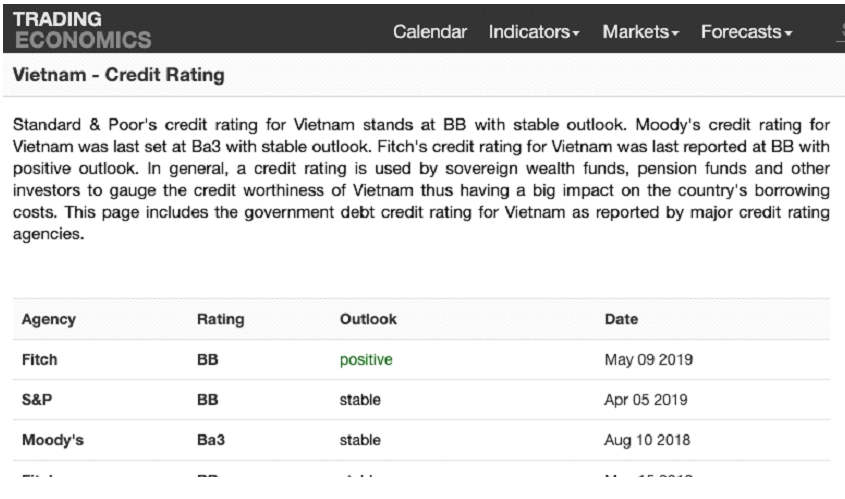Click the Moody's agency row
The width and height of the screenshot is (845, 499).
click(421, 440)
